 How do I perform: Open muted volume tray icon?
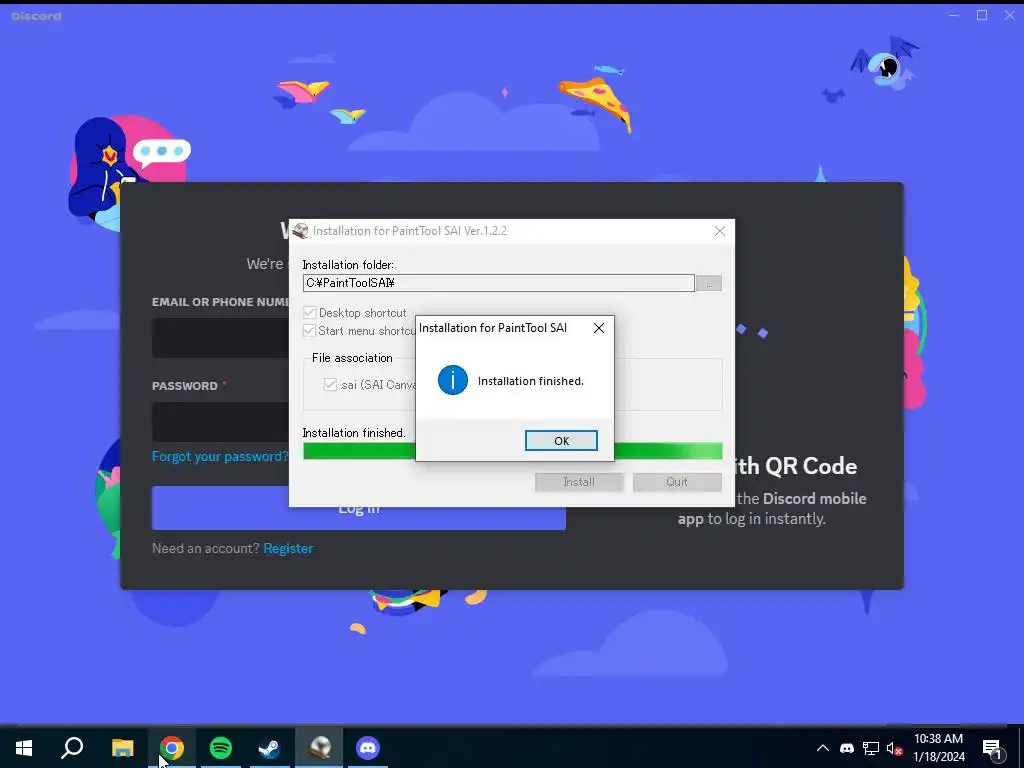[x=895, y=748]
